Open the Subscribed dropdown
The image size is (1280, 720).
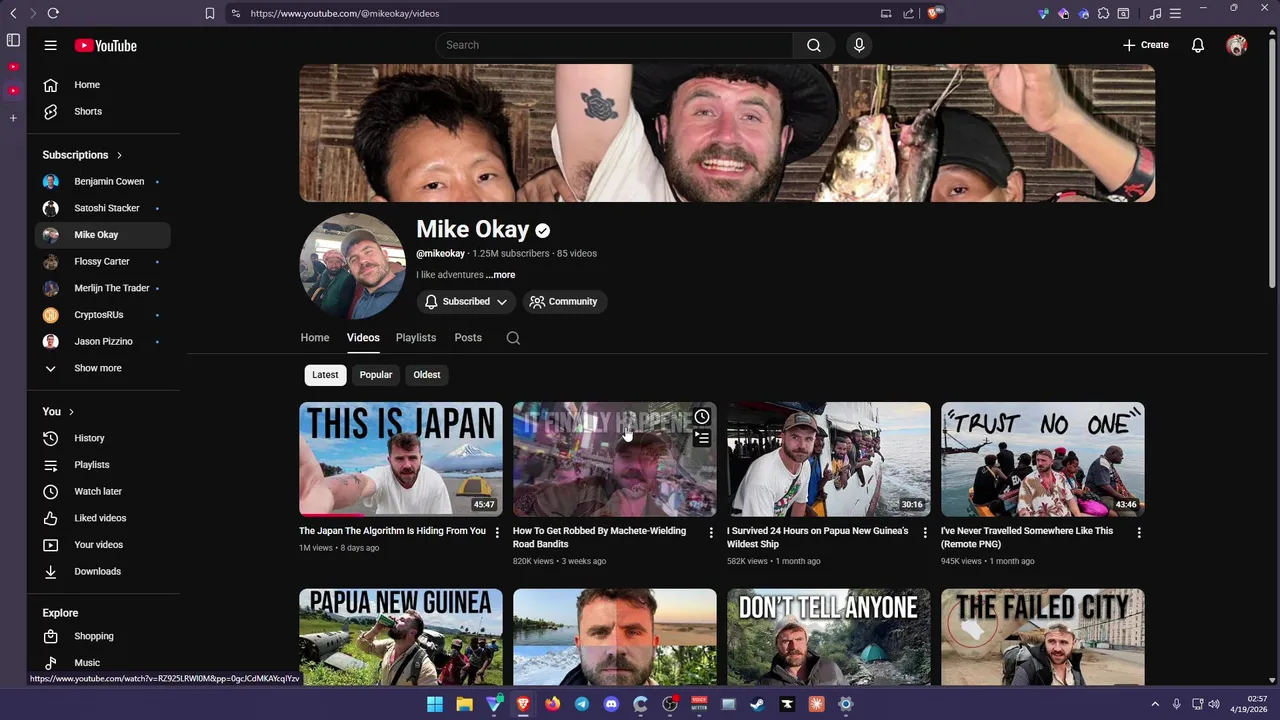point(466,301)
